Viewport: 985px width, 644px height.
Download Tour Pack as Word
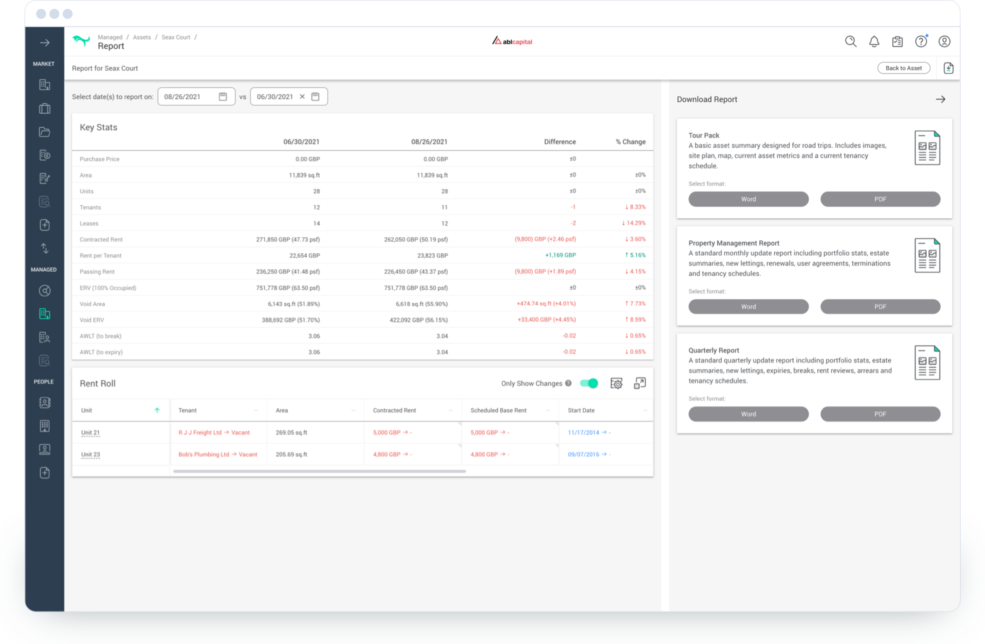click(x=748, y=199)
